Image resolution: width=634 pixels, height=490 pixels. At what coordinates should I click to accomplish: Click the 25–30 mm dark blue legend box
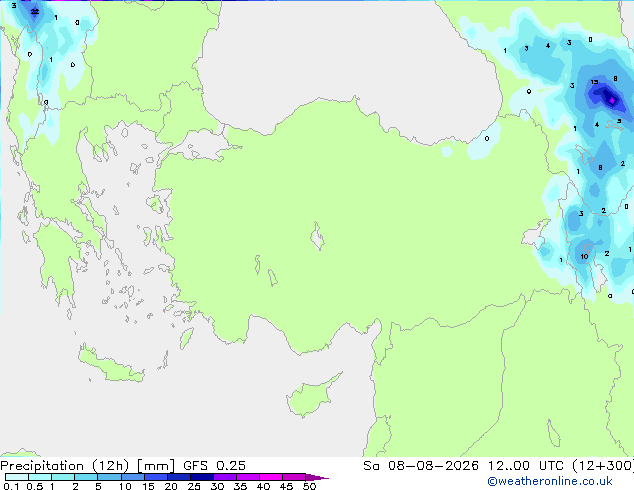(202, 477)
